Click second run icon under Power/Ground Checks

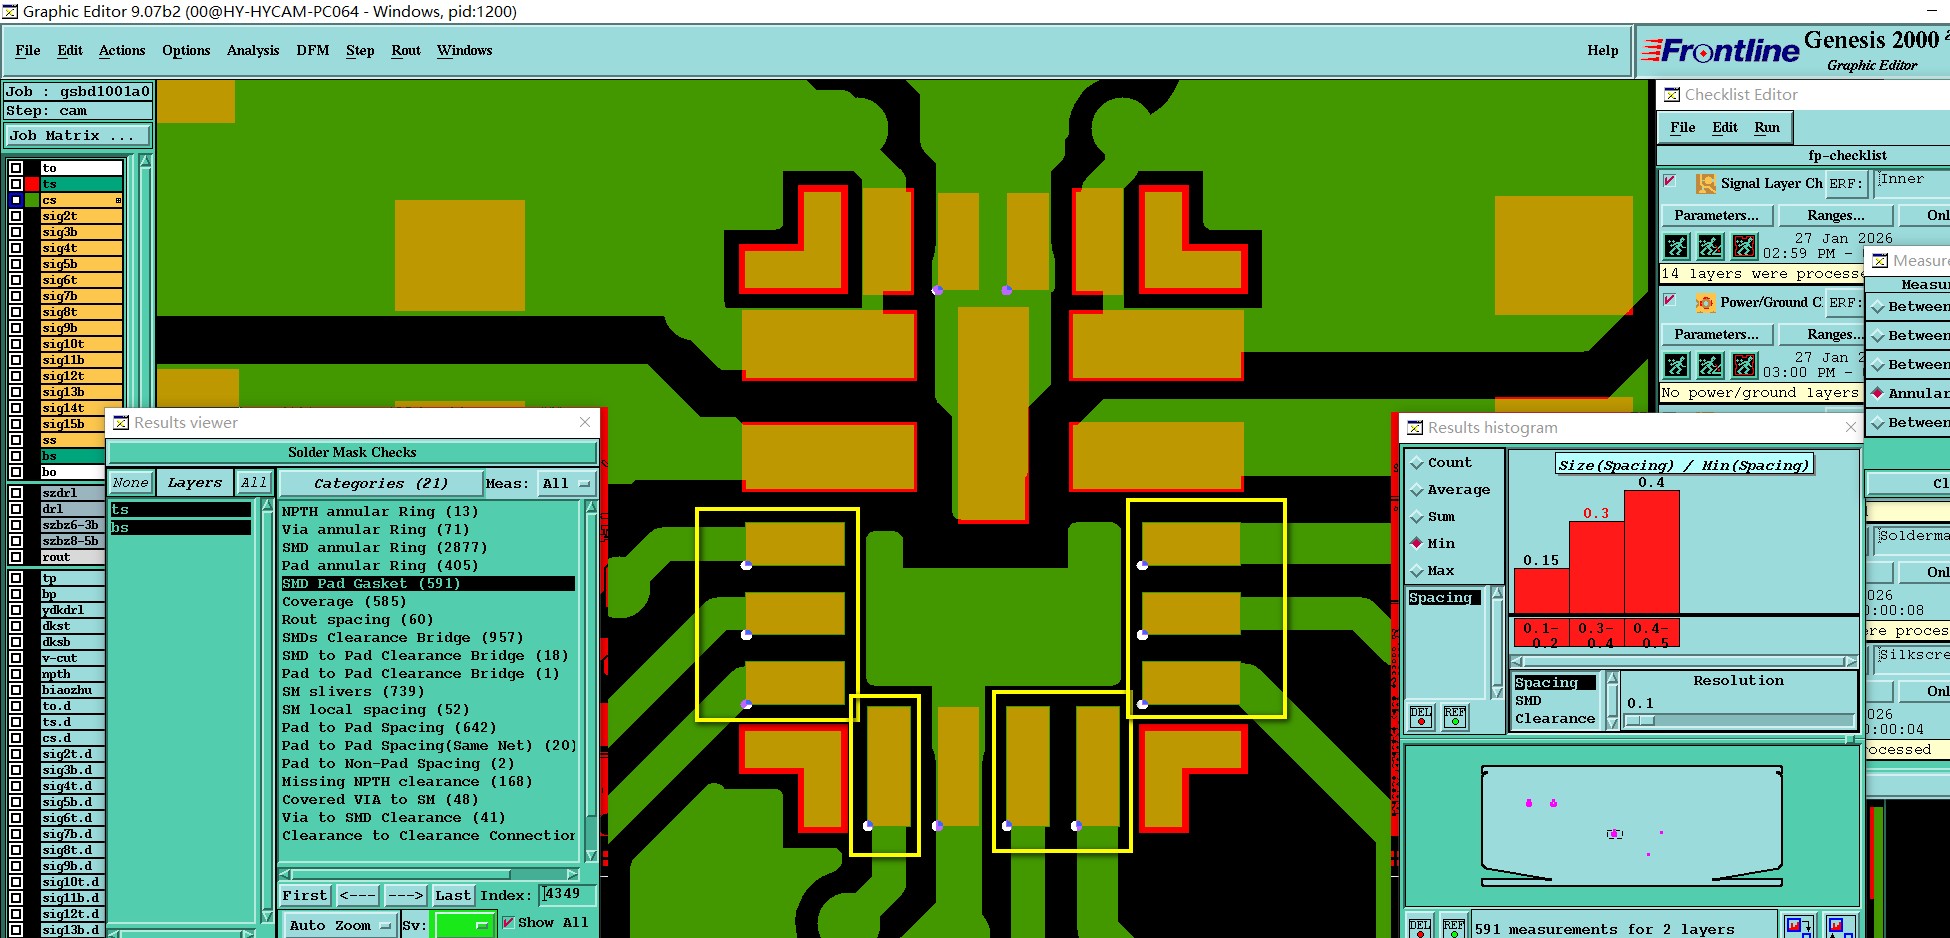coord(1710,365)
